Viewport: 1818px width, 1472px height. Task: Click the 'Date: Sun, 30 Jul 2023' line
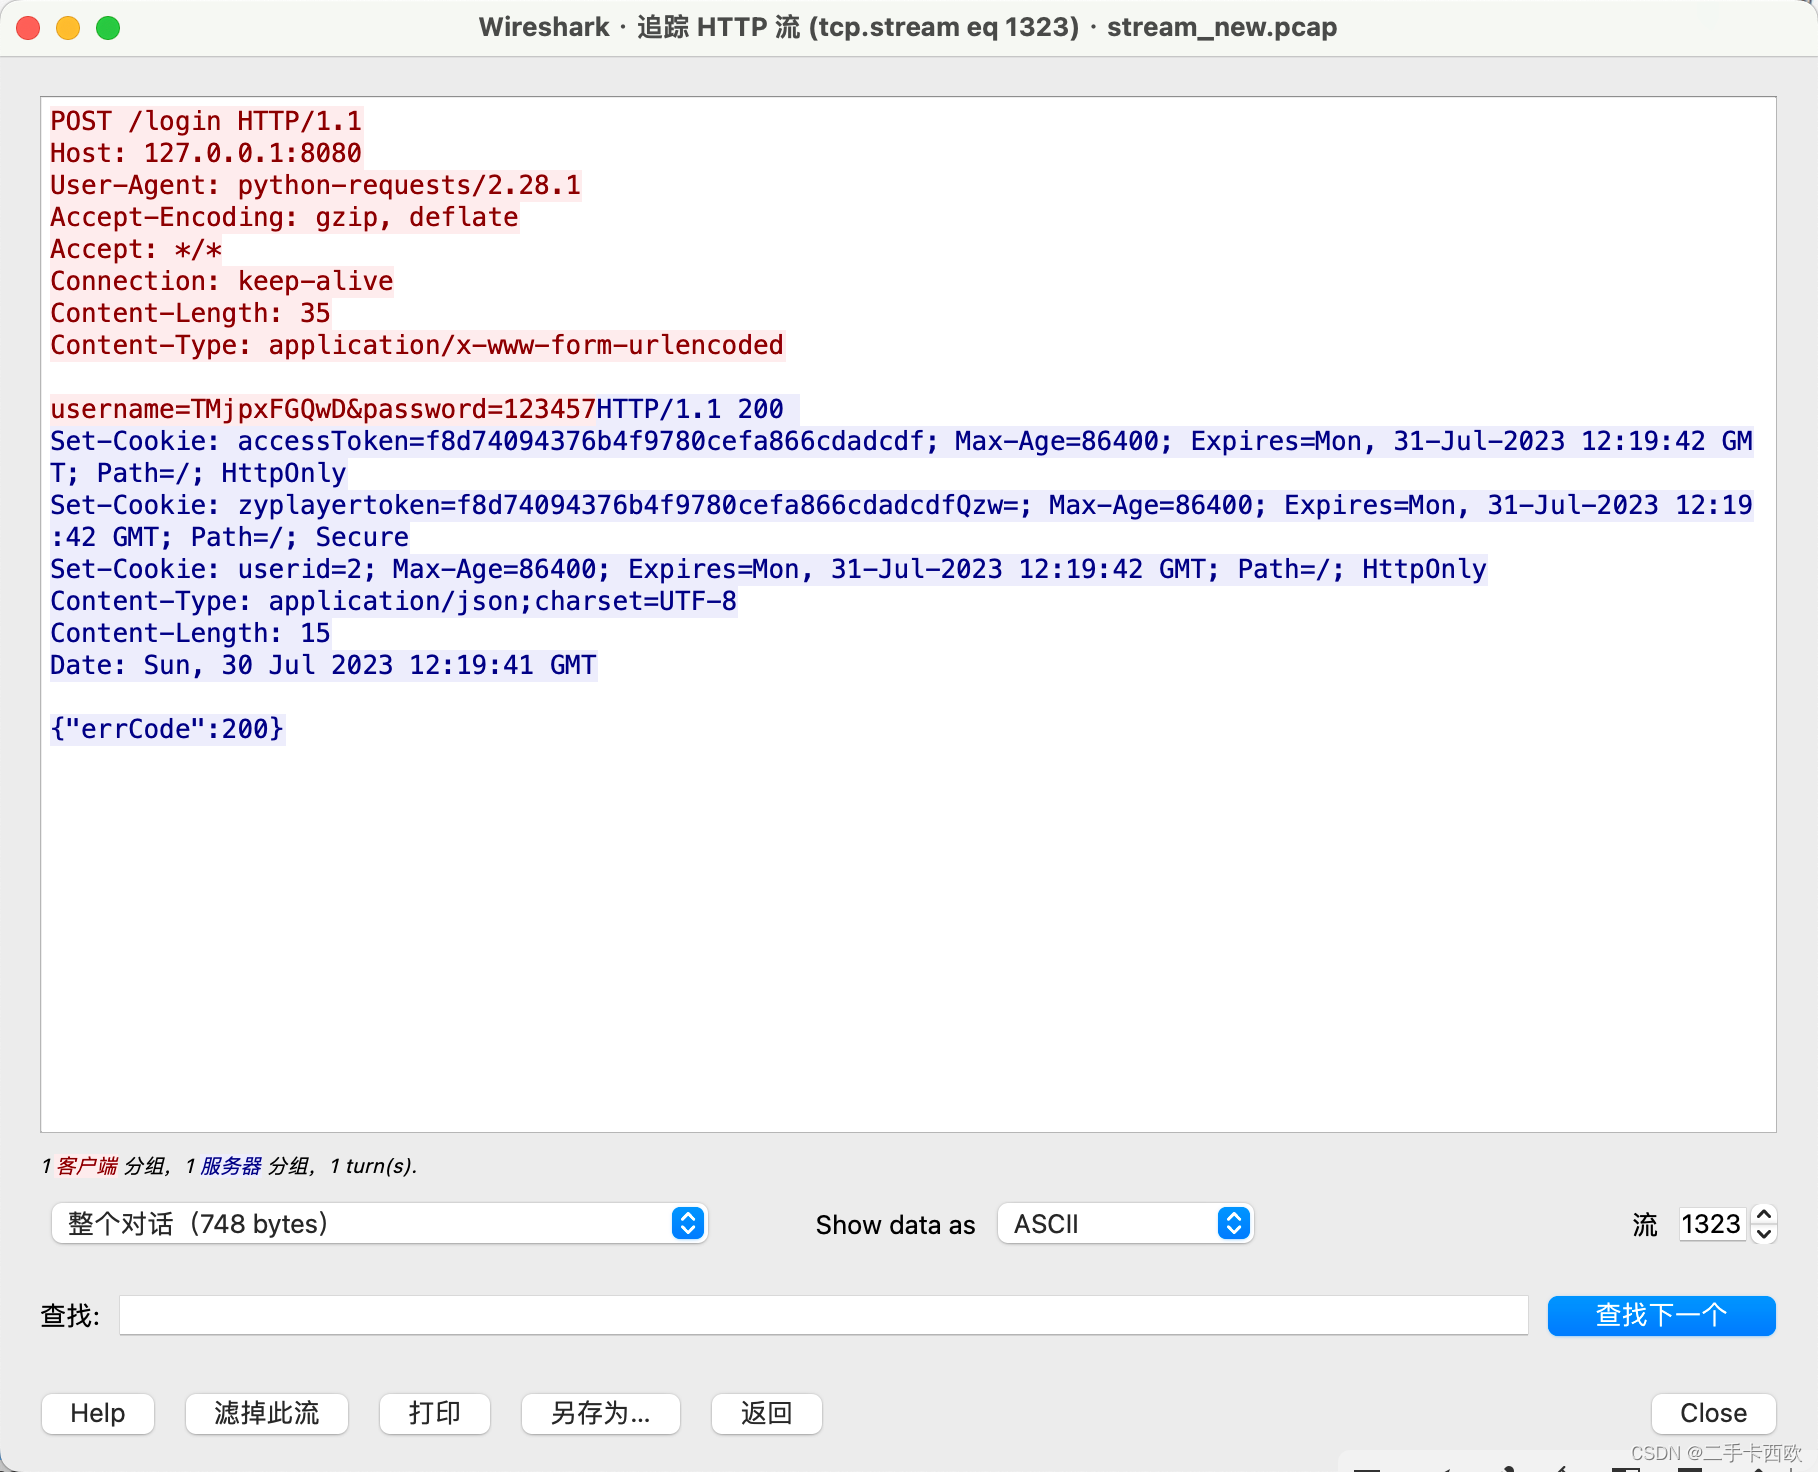[x=323, y=665]
